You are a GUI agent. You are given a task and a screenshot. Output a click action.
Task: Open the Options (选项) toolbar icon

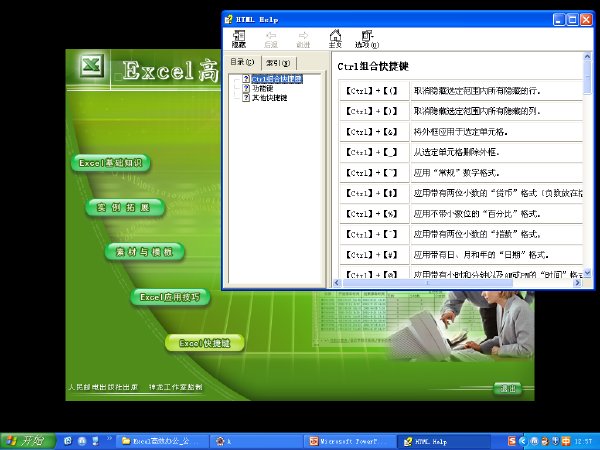(367, 39)
